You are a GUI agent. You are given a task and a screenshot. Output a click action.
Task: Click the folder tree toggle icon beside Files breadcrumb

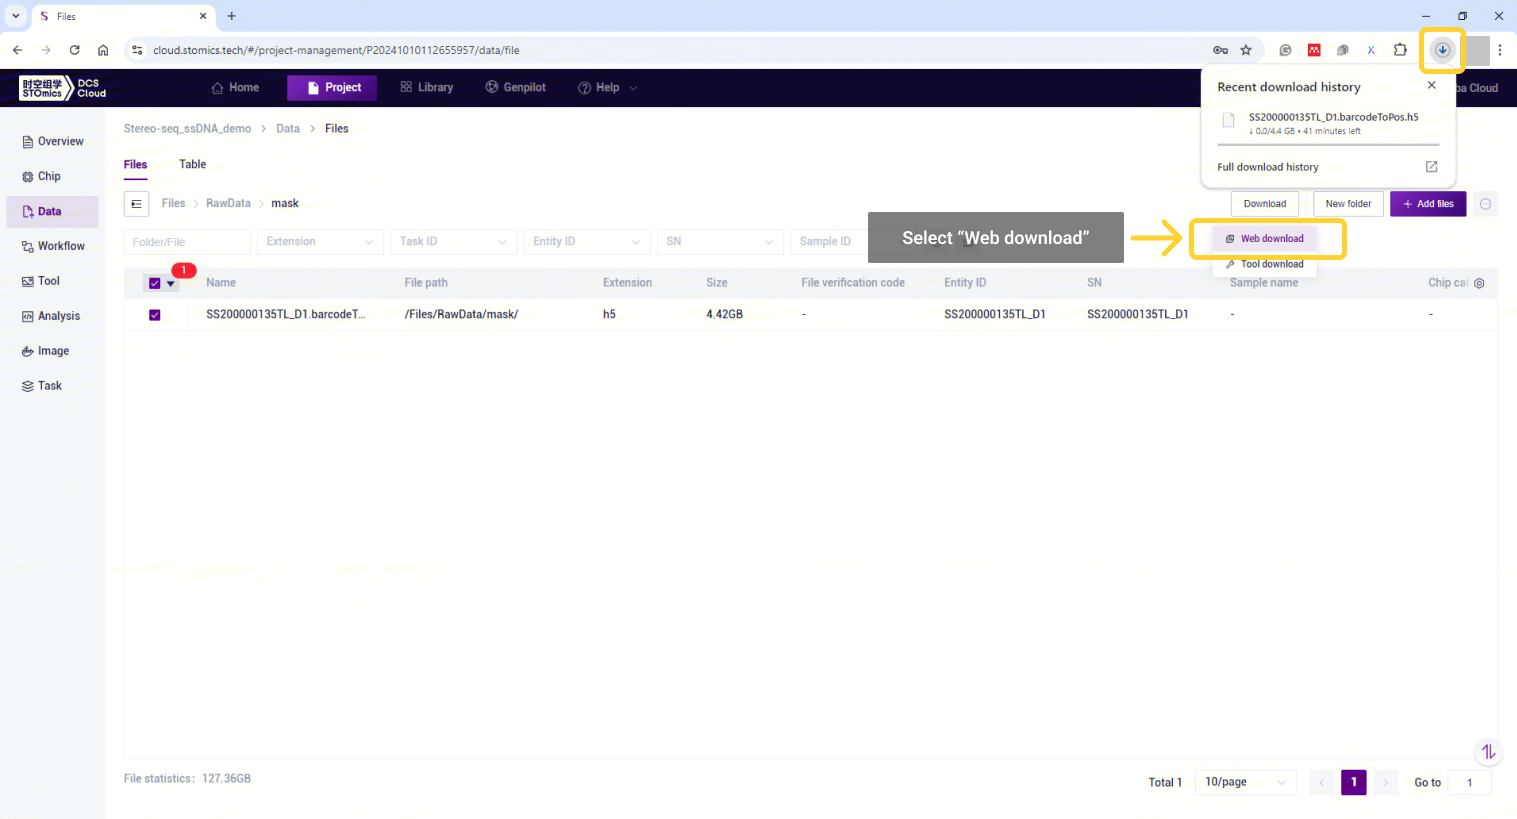coord(136,204)
